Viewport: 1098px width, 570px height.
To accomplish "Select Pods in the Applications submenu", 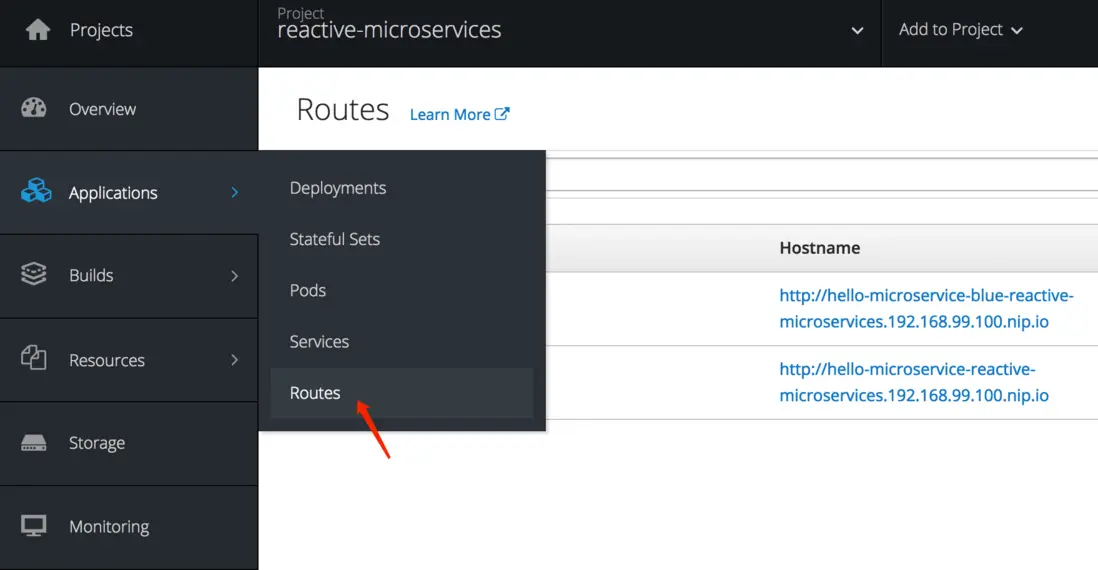I will 308,290.
